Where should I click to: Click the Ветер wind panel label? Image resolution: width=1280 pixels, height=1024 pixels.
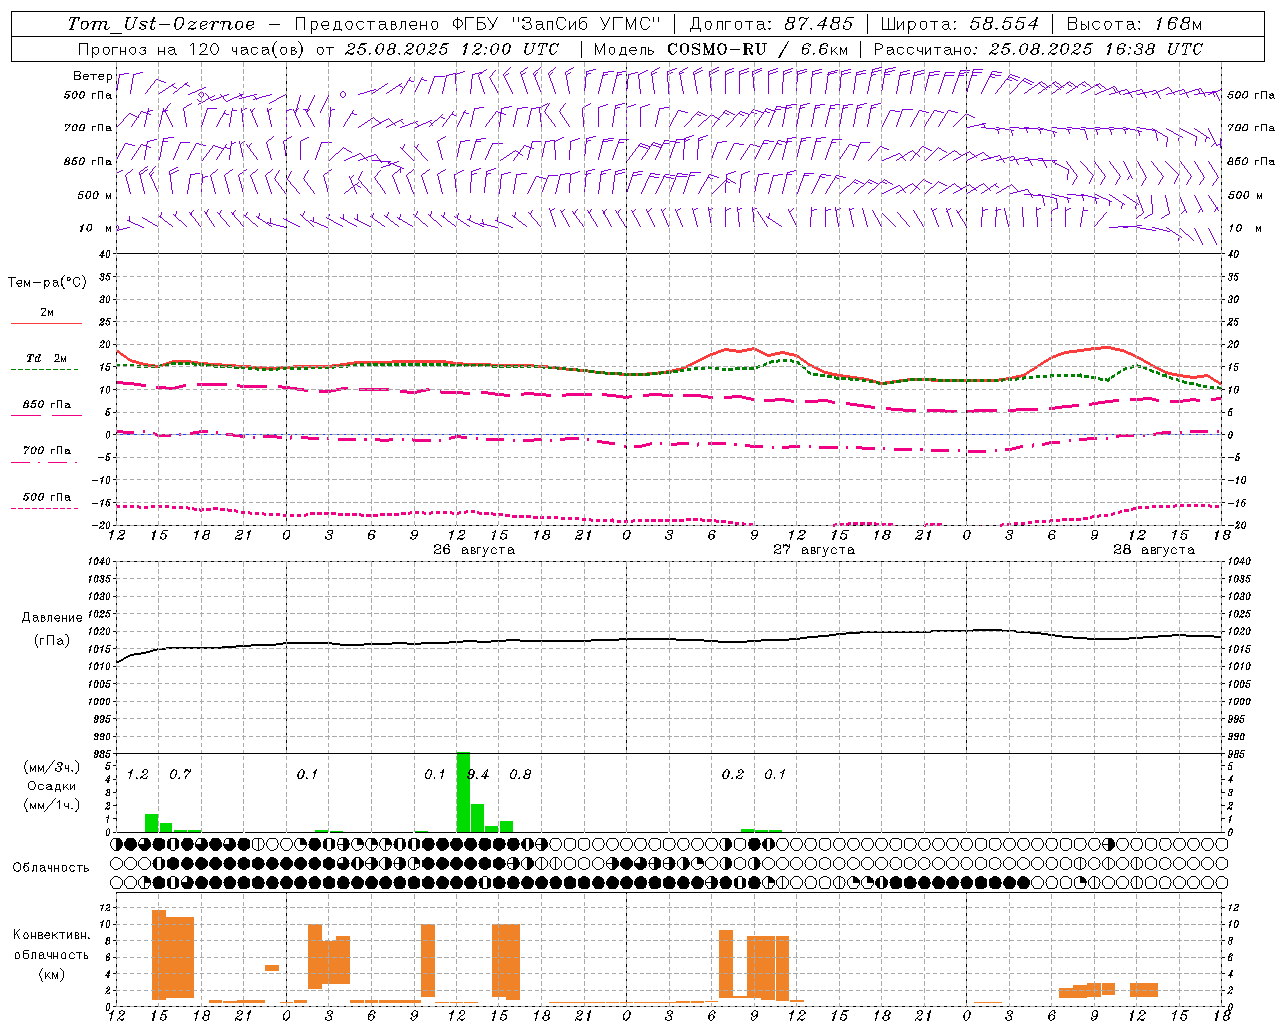(x=93, y=76)
